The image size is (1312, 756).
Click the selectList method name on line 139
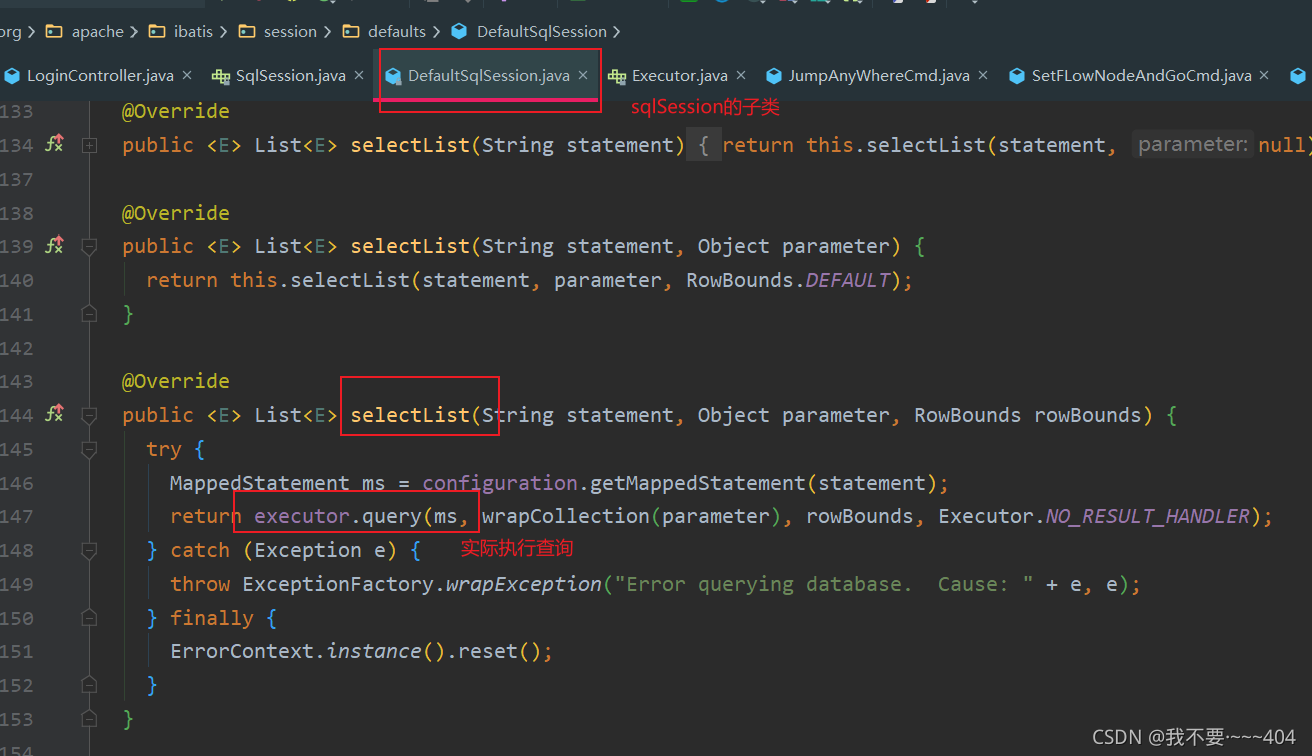[x=410, y=246]
